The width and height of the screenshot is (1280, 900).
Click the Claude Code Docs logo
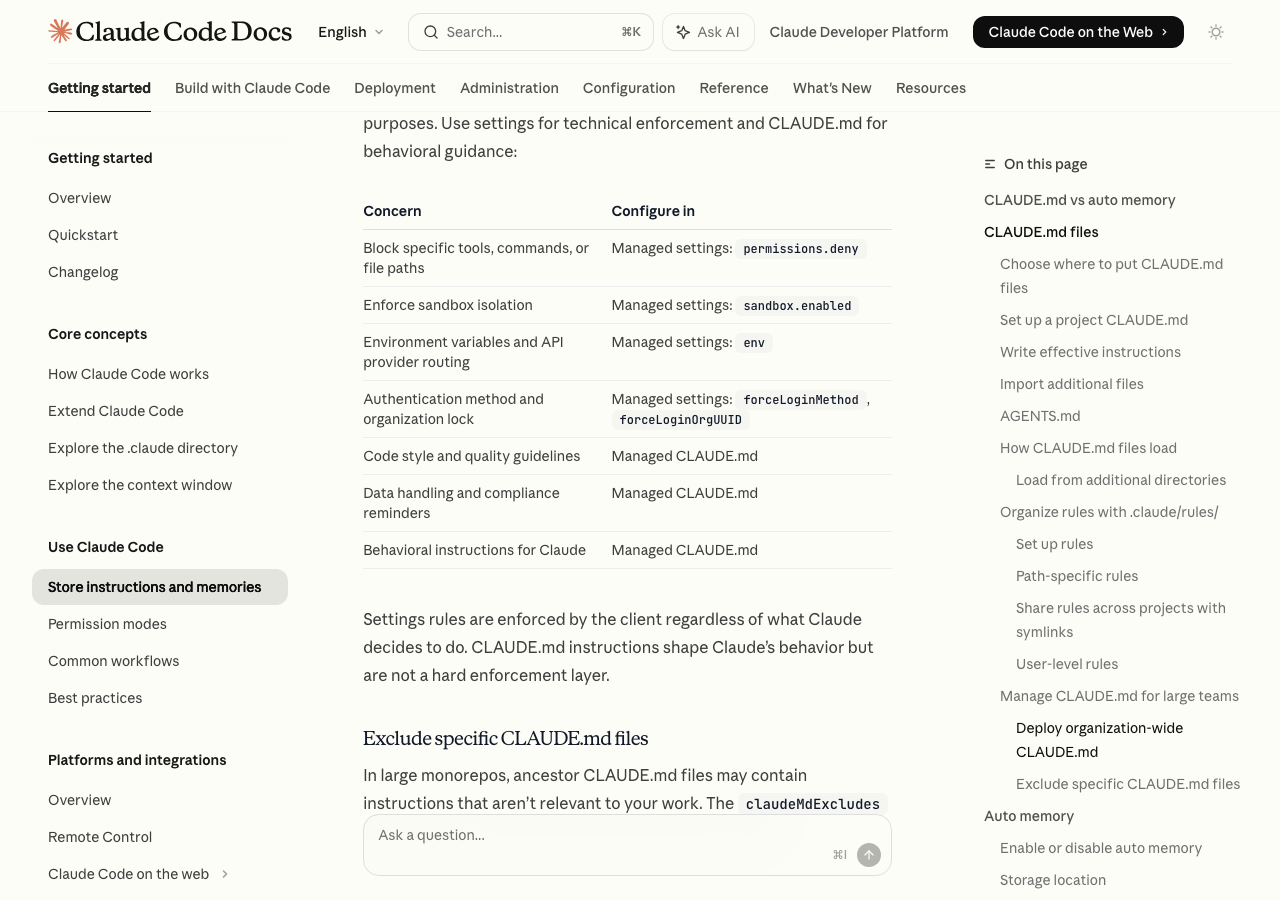(169, 31)
